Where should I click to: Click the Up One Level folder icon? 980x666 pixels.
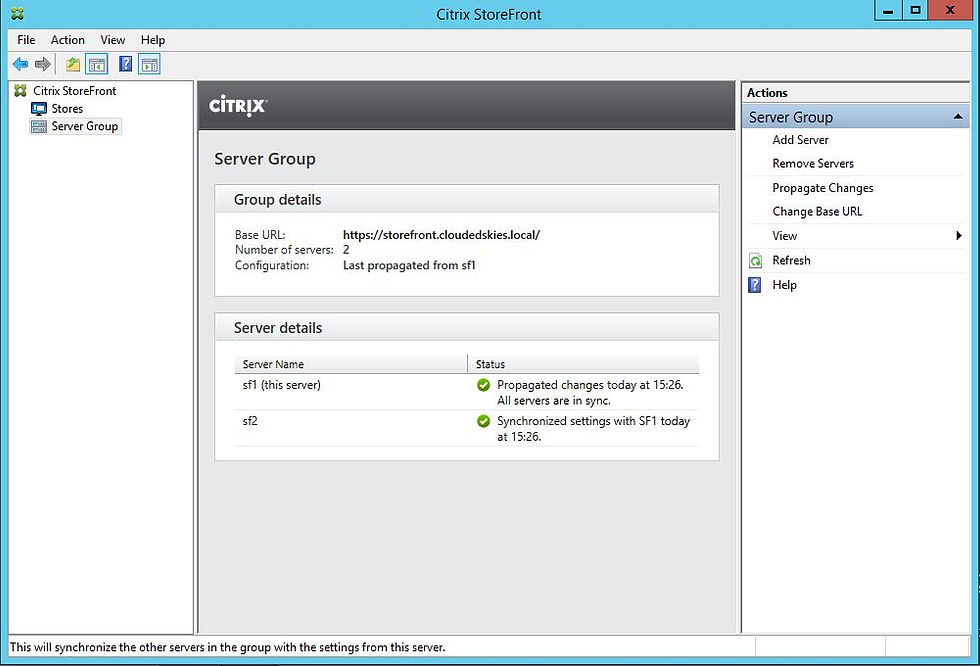(73, 64)
